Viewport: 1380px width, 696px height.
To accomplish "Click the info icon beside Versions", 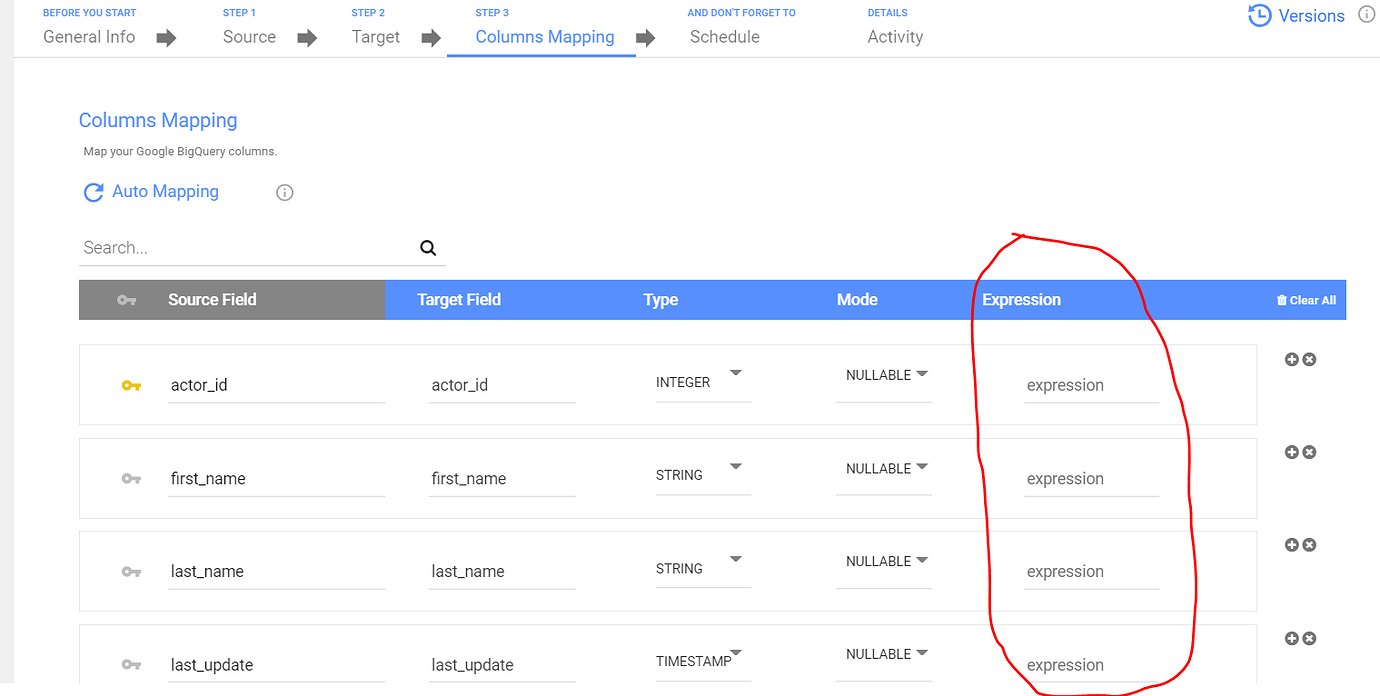I will click(1367, 15).
